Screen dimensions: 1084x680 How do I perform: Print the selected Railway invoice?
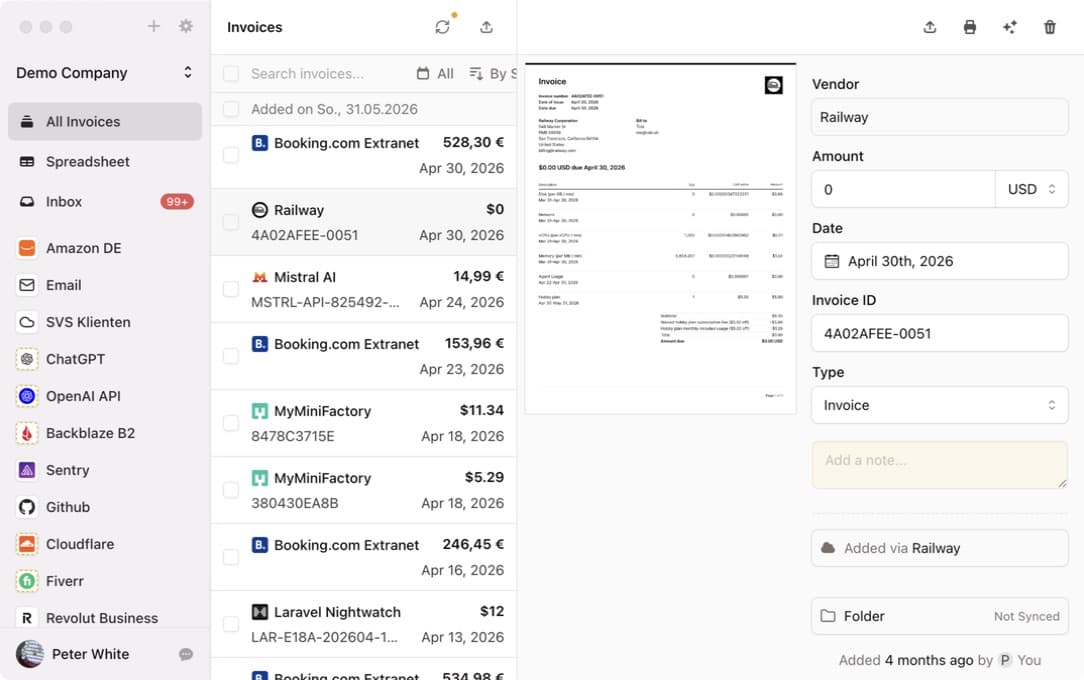pos(970,27)
